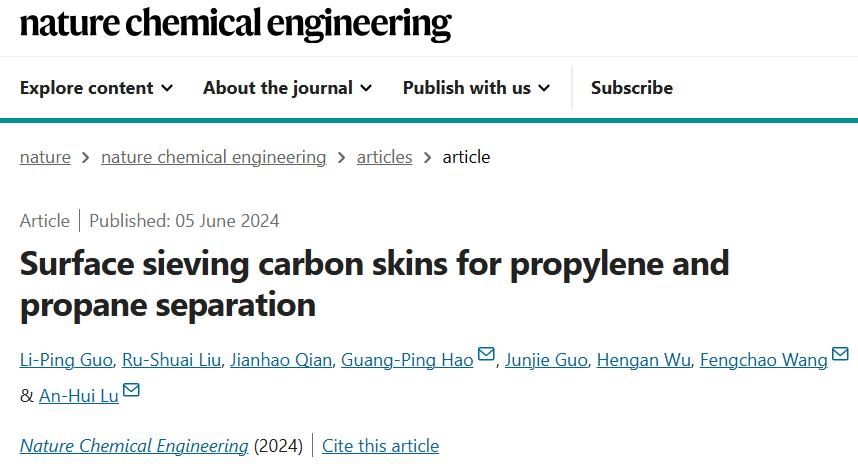
Task: Expand the Publish with us menu
Action: point(476,88)
